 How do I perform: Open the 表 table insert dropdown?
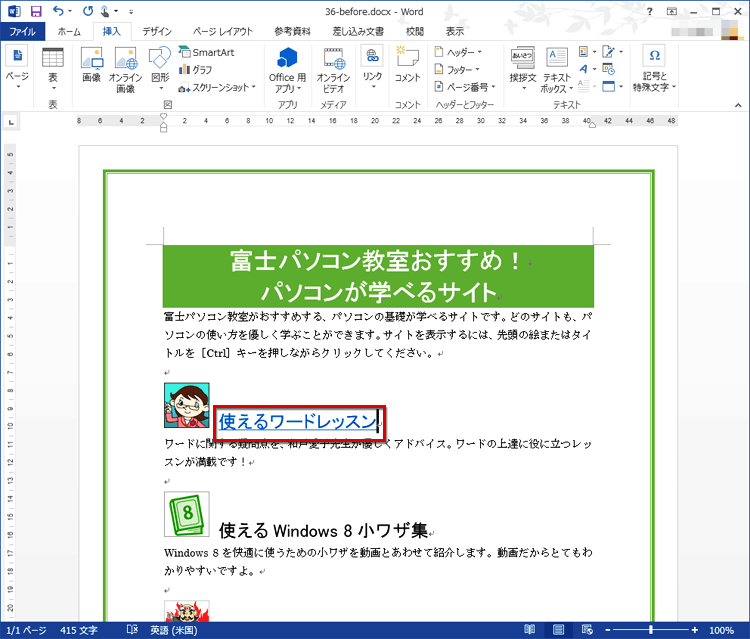pos(53,68)
